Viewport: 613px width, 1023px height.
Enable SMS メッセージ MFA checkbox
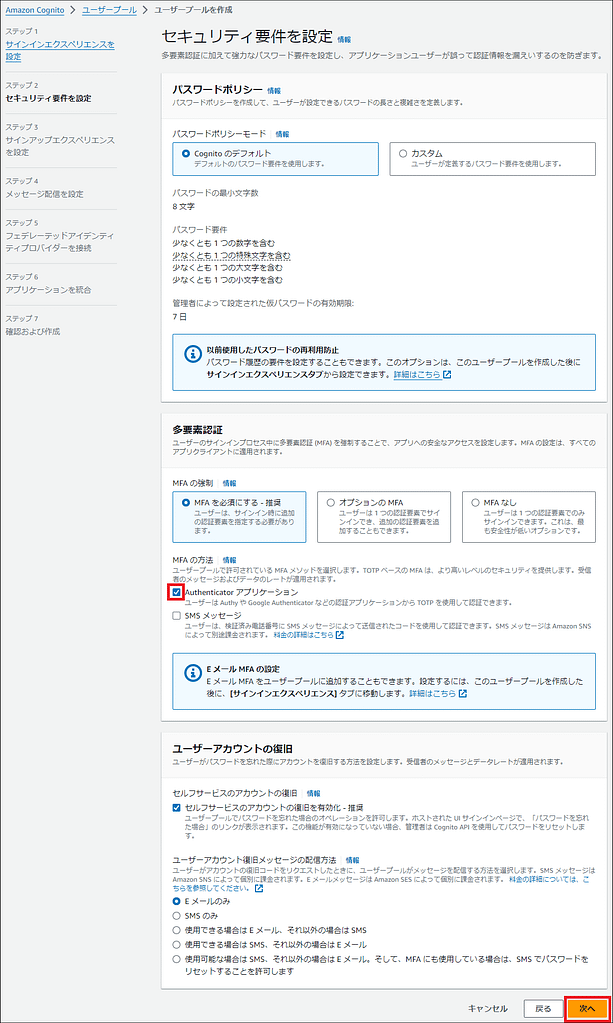point(177,616)
